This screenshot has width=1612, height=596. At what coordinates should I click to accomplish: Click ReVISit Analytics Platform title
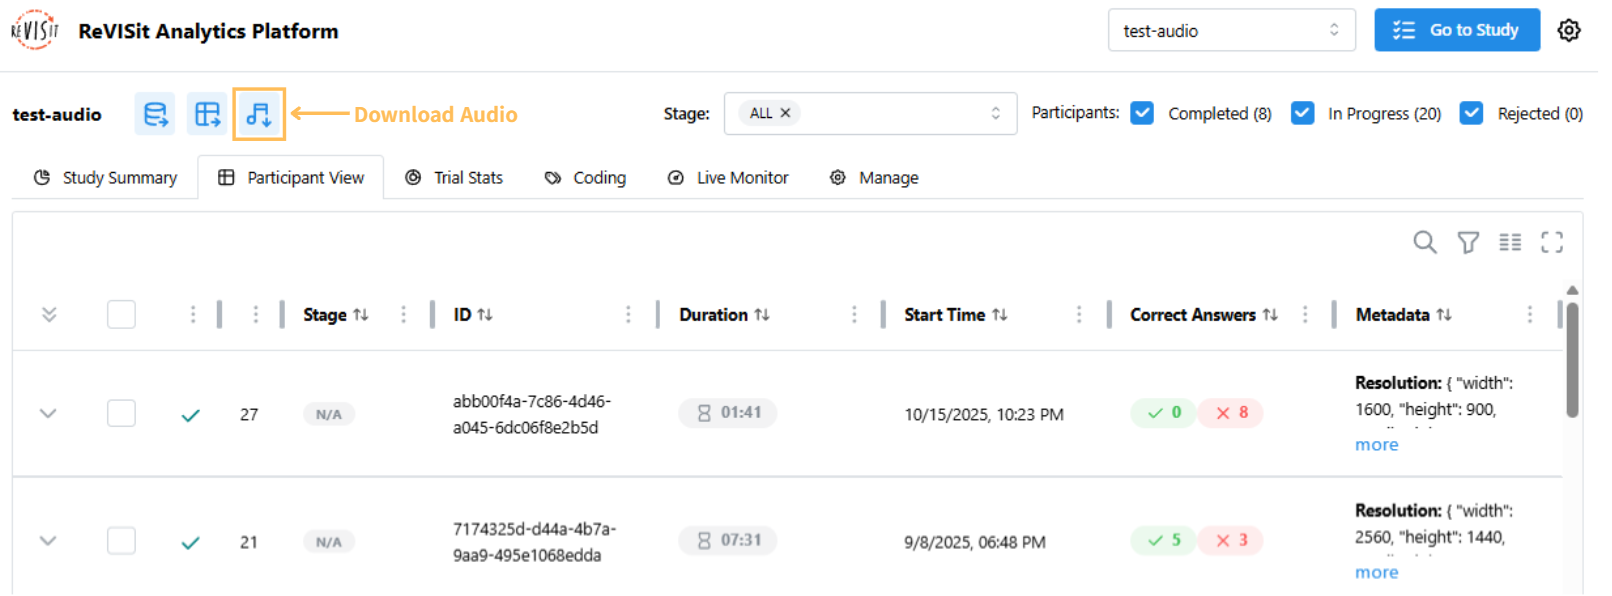(x=210, y=31)
